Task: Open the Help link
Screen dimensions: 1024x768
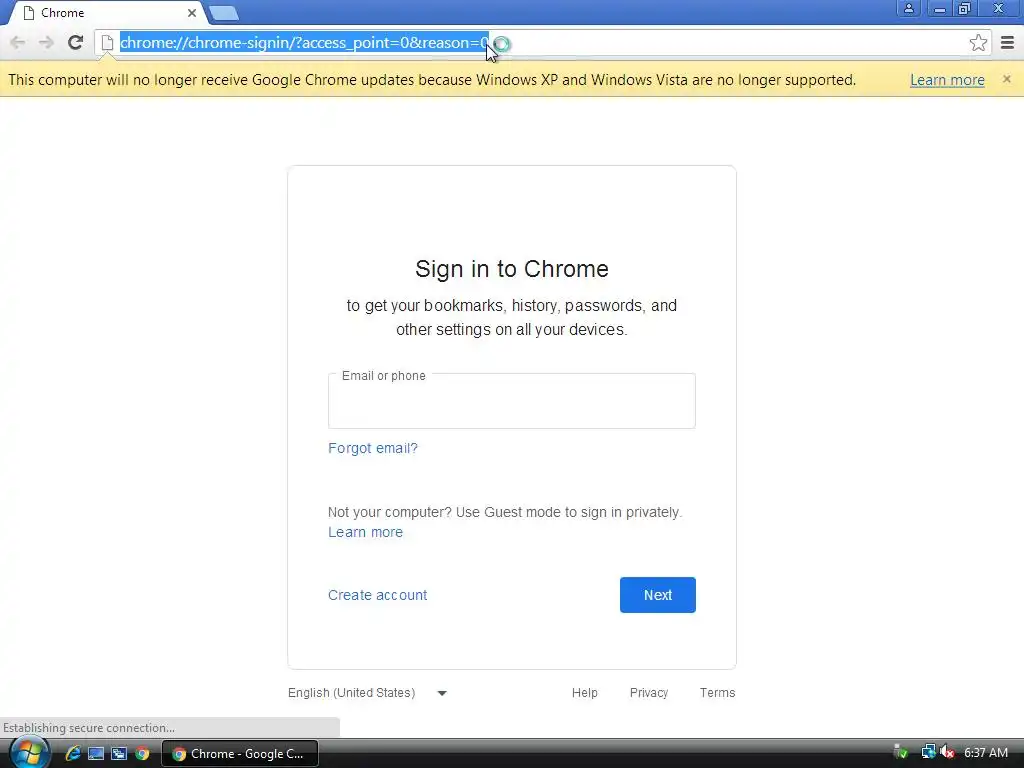Action: (x=584, y=693)
